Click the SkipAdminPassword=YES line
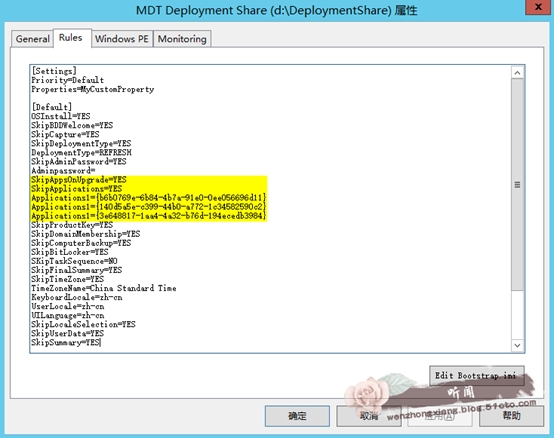 79,161
